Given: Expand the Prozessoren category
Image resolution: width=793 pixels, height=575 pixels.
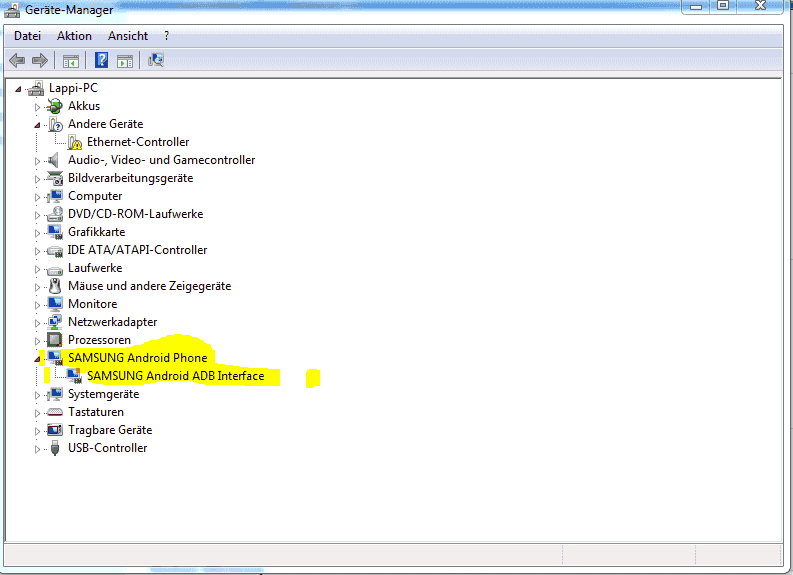Looking at the screenshot, I should tap(37, 341).
